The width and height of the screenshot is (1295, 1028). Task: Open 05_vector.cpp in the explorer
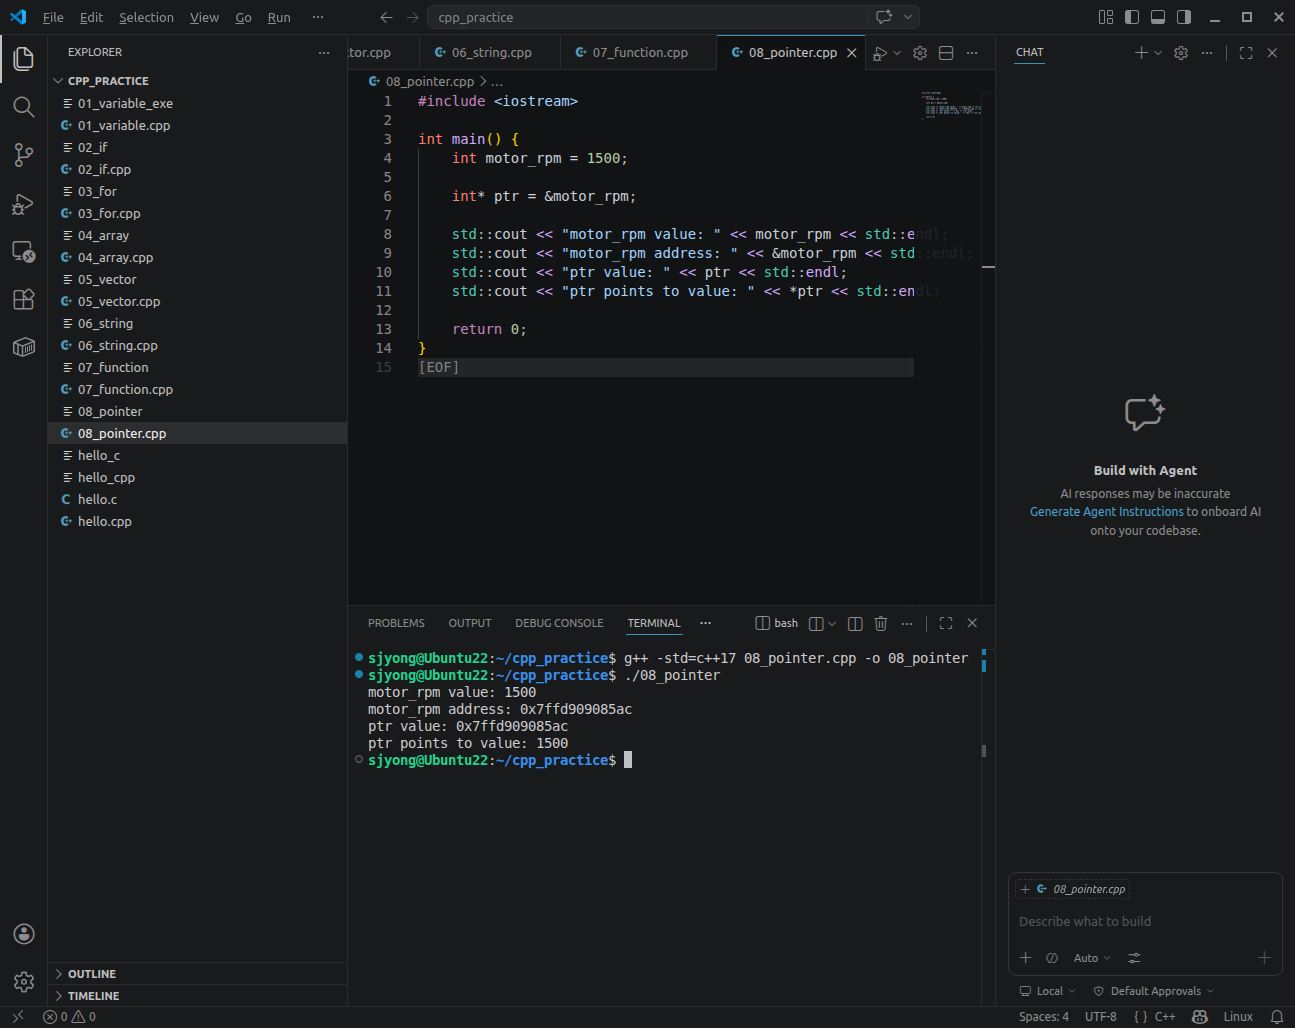point(119,301)
